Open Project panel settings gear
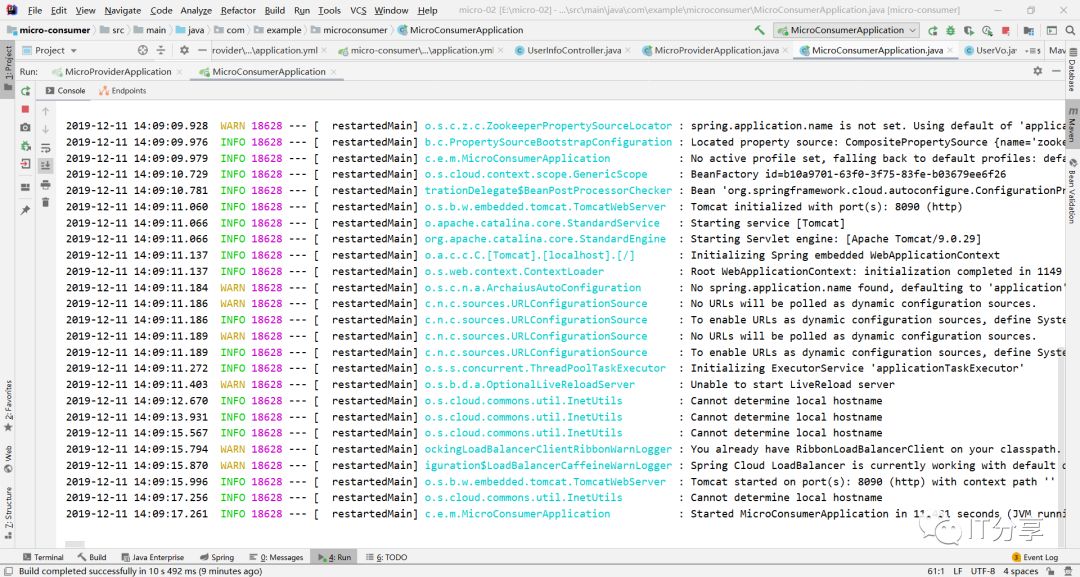This screenshot has width=1080, height=577. [184, 50]
